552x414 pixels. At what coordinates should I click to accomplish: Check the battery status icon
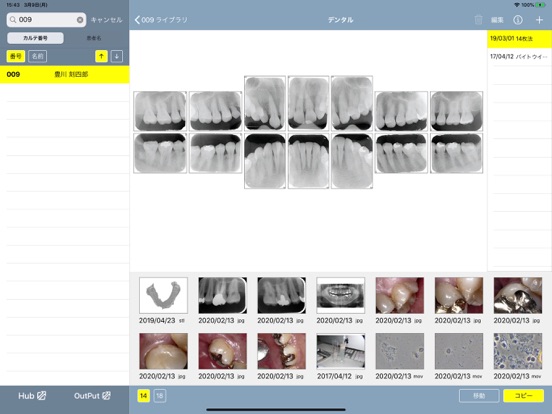tap(540, 5)
